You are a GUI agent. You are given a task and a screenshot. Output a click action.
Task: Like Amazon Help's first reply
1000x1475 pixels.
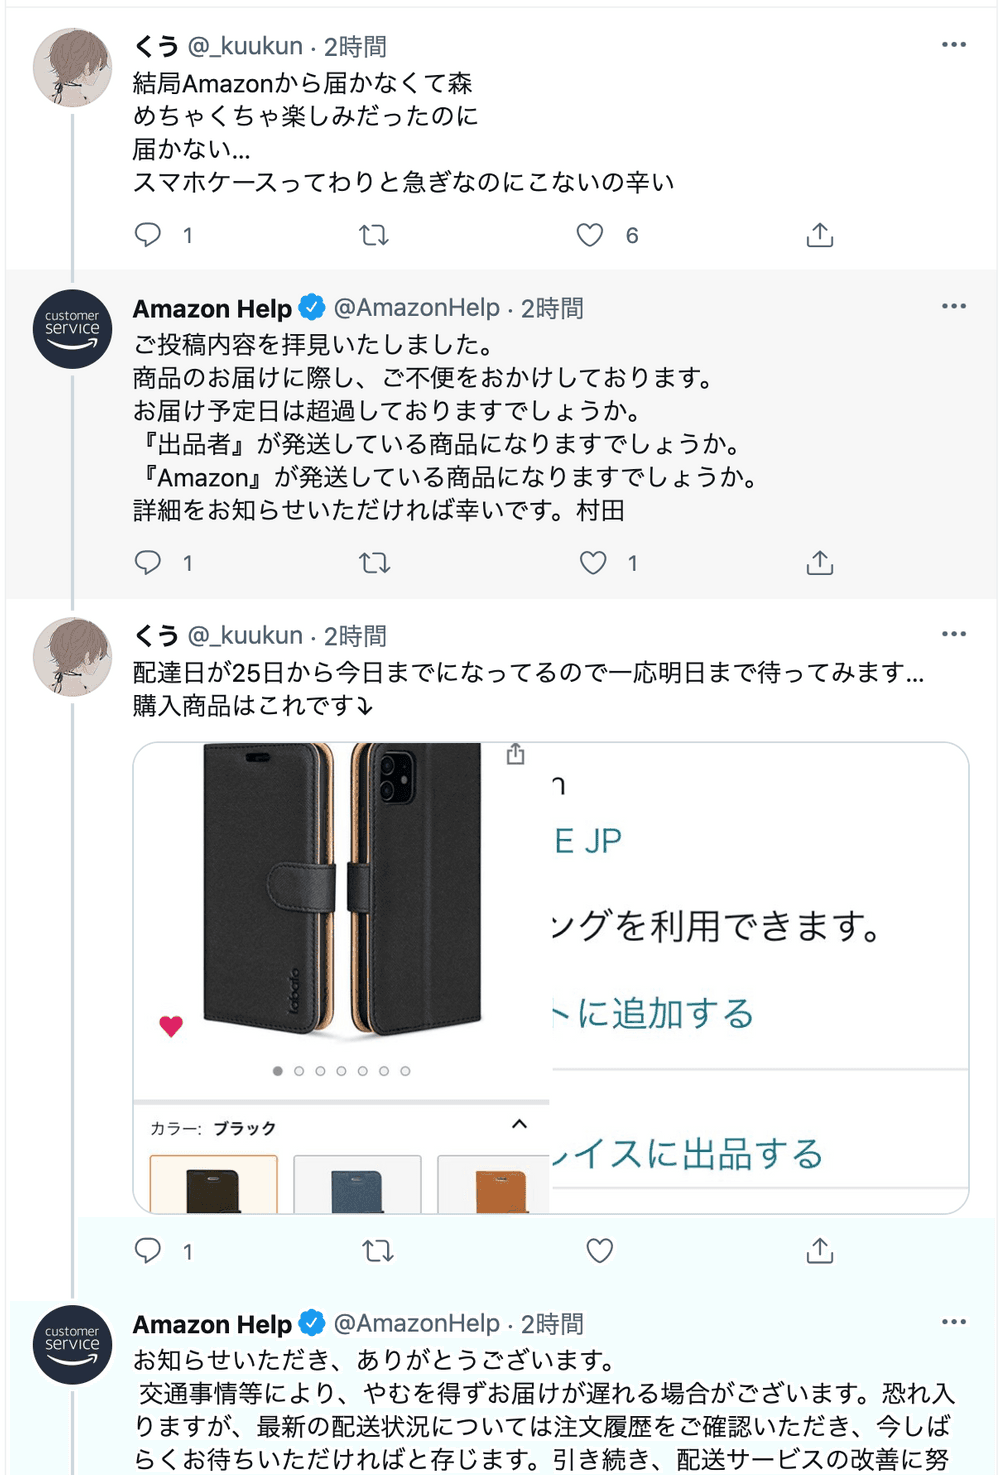(593, 563)
